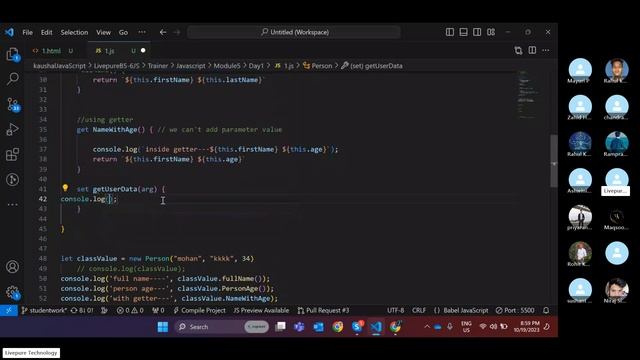Go back with the left arrow
Image resolution: width=640 pixels, height=360 pixels.
pos(163,32)
